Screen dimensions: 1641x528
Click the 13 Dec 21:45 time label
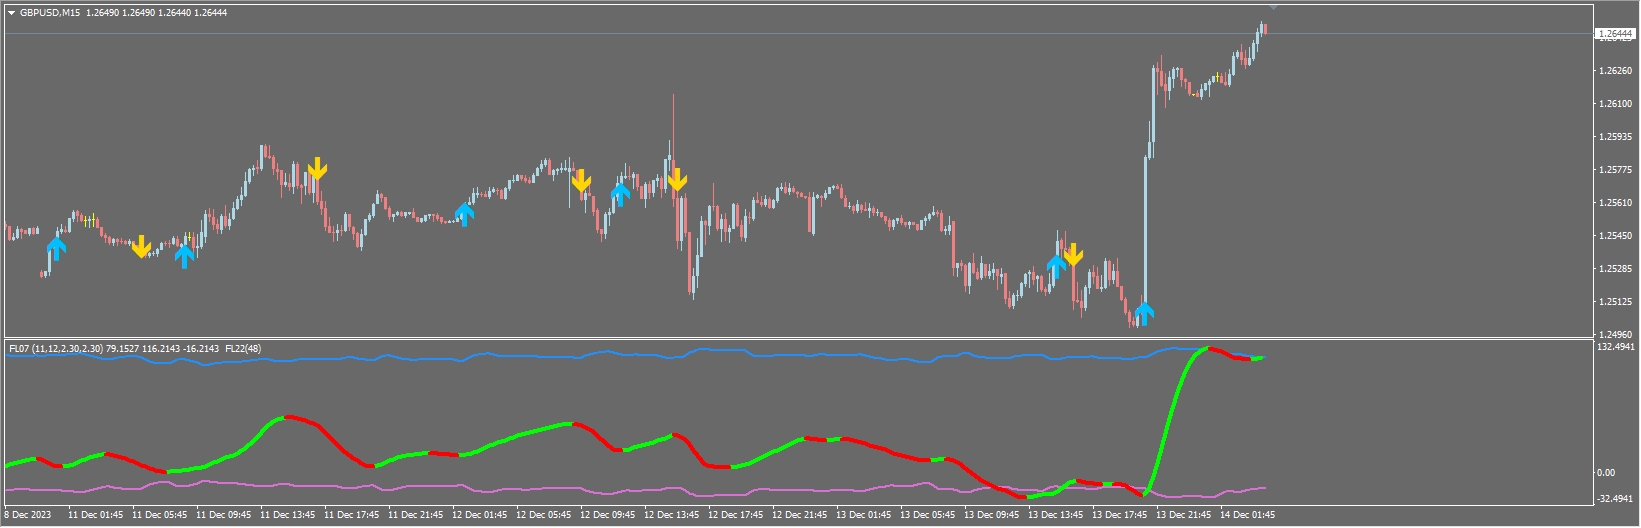pyautogui.click(x=1184, y=516)
